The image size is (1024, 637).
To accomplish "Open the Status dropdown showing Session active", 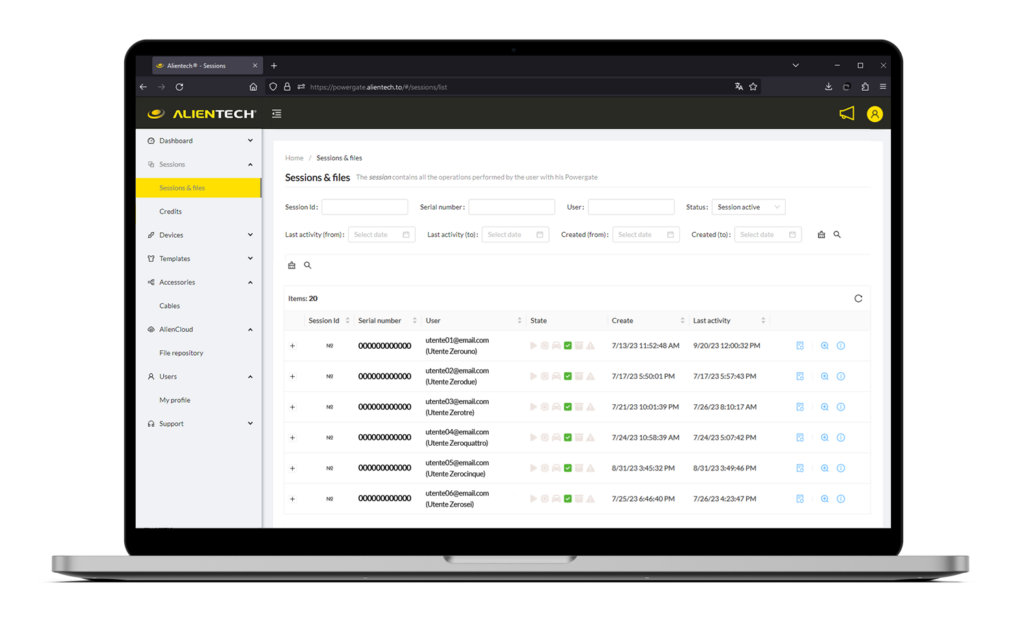I will 748,207.
